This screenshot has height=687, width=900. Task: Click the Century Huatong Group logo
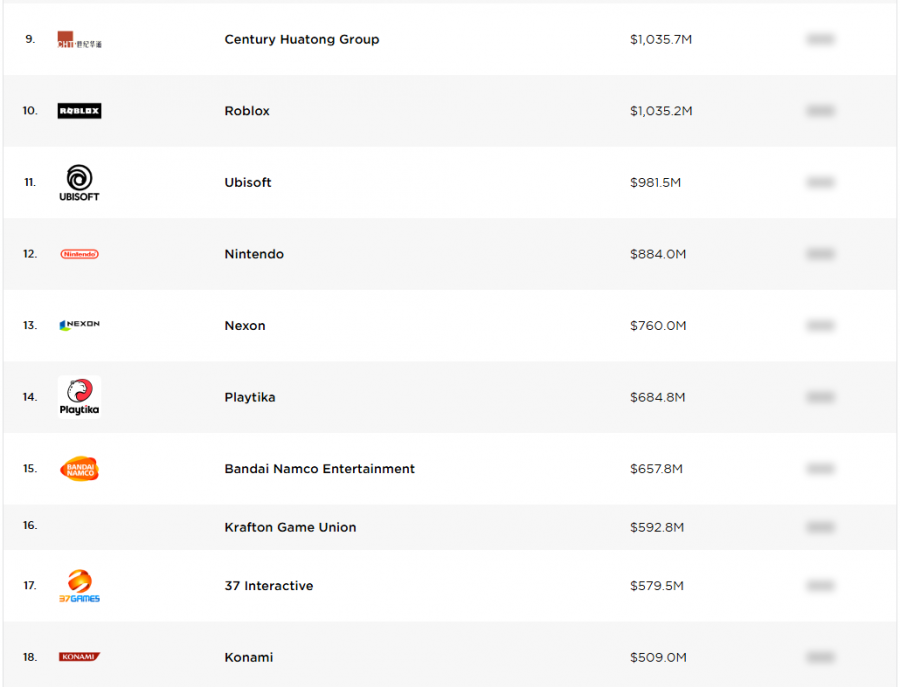[79, 40]
